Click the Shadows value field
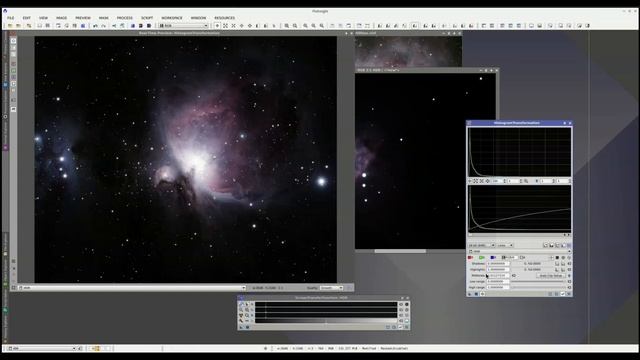This screenshot has height=360, width=640. 498,264
